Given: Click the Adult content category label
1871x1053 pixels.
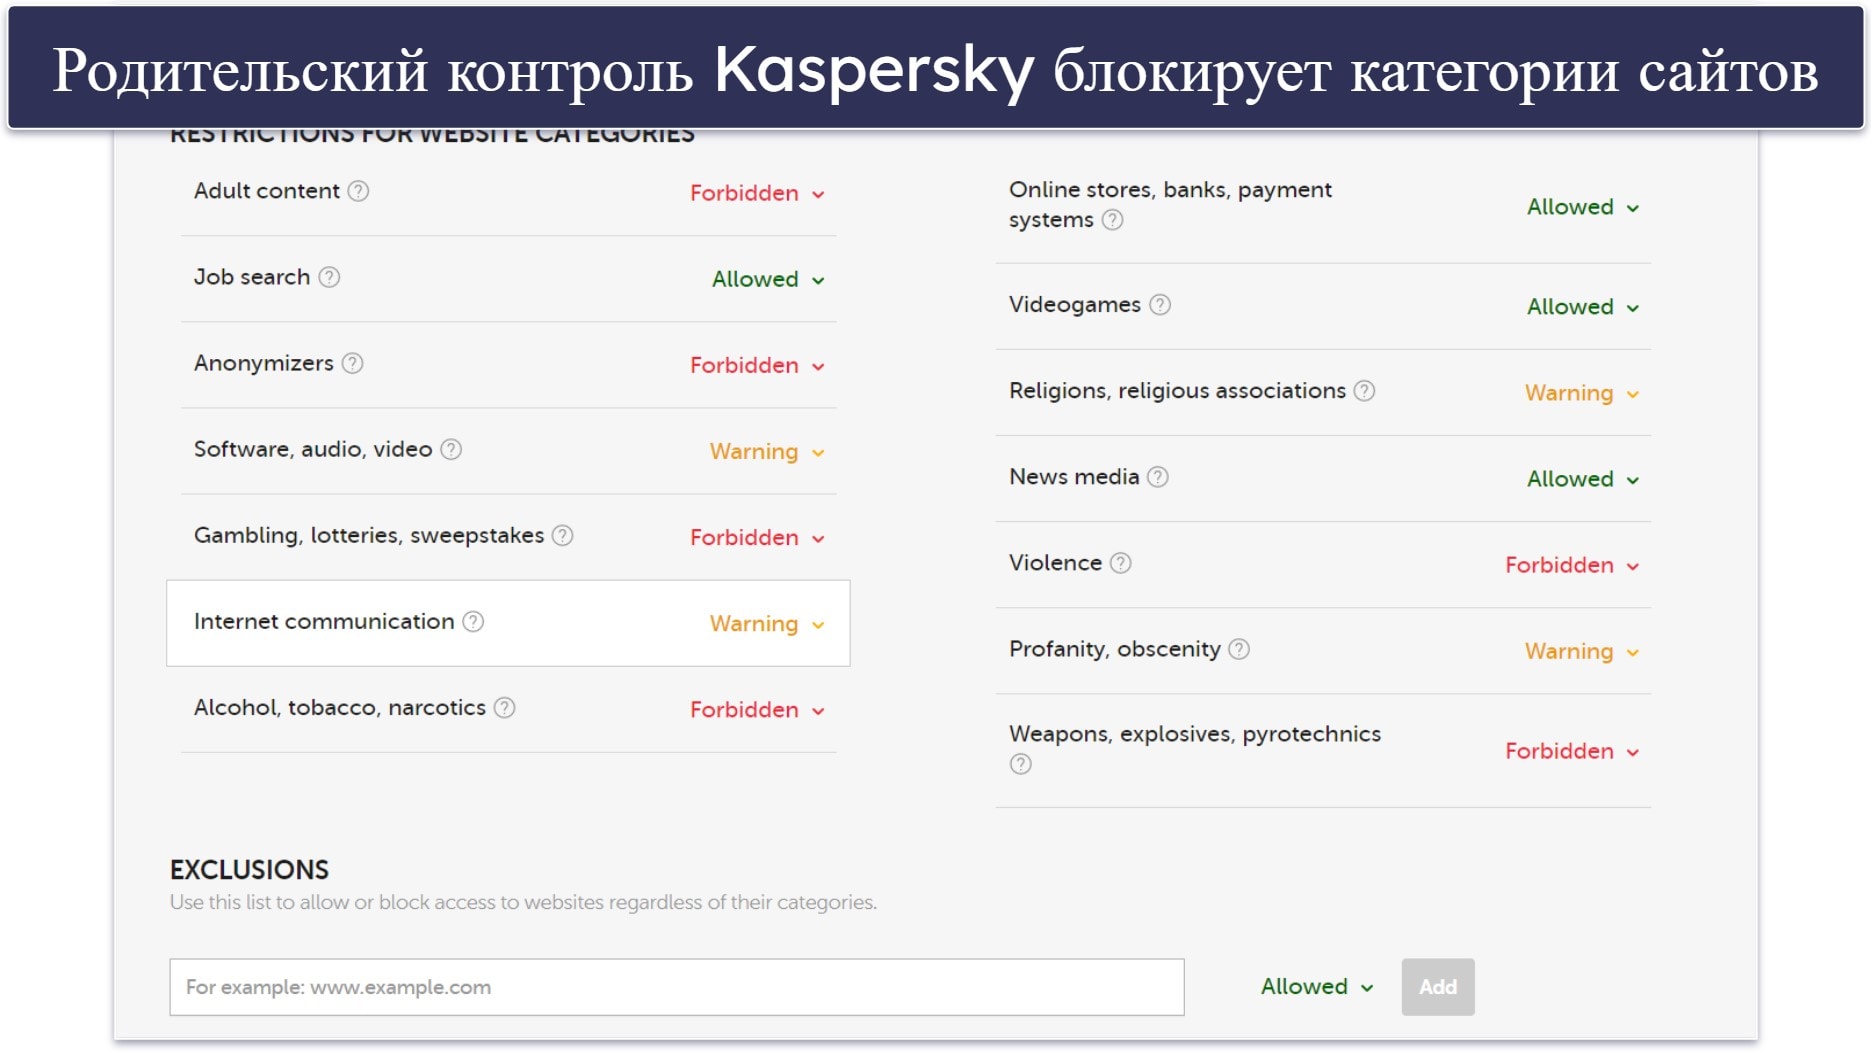Looking at the screenshot, I should 267,191.
